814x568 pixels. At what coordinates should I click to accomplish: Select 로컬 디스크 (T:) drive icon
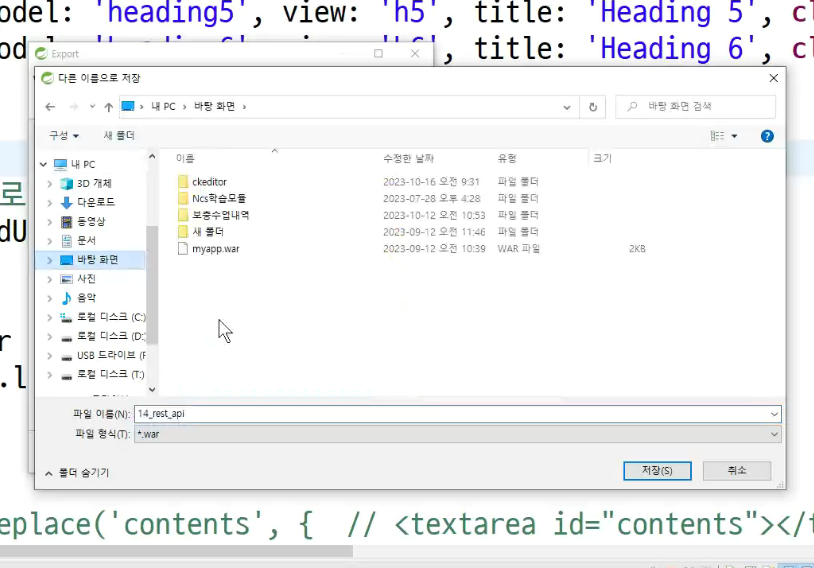66,375
